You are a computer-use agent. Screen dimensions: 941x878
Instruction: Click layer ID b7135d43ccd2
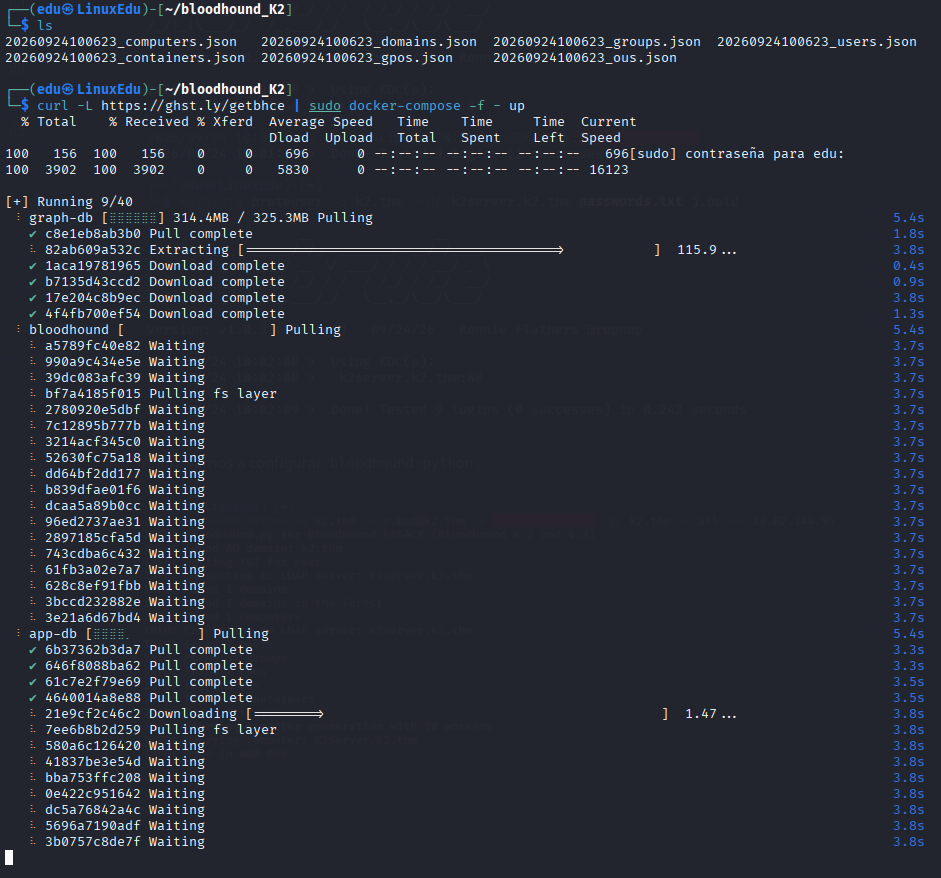point(92,282)
